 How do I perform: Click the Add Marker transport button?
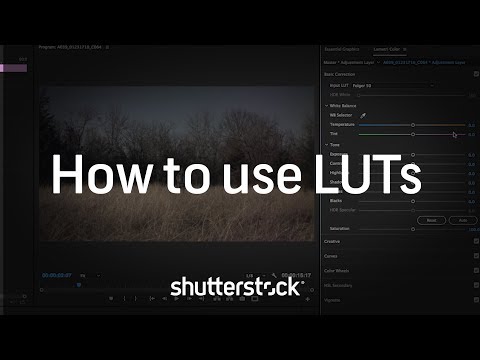(111, 299)
